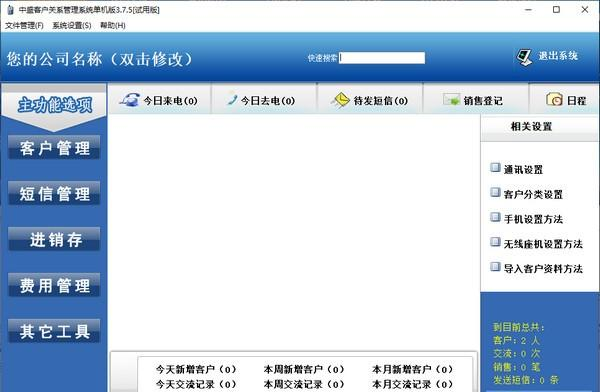Open the 客户分类设置 link
The height and width of the screenshot is (392, 600).
(x=533, y=194)
